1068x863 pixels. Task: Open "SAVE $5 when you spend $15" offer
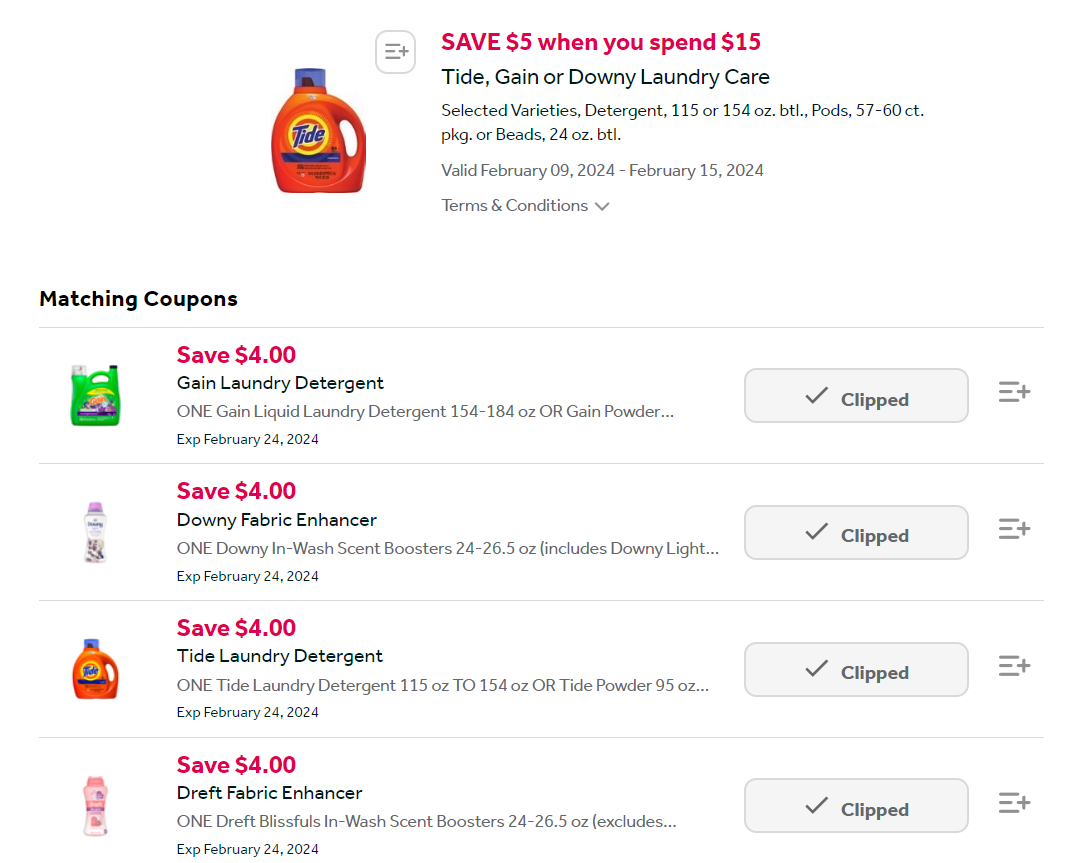(x=601, y=42)
